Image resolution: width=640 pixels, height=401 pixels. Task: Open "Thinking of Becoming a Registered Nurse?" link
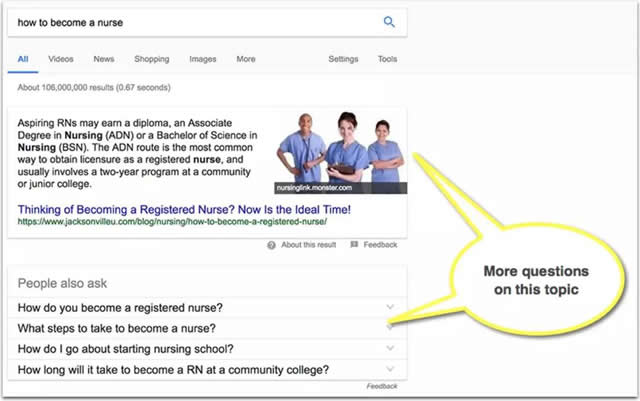click(x=184, y=210)
